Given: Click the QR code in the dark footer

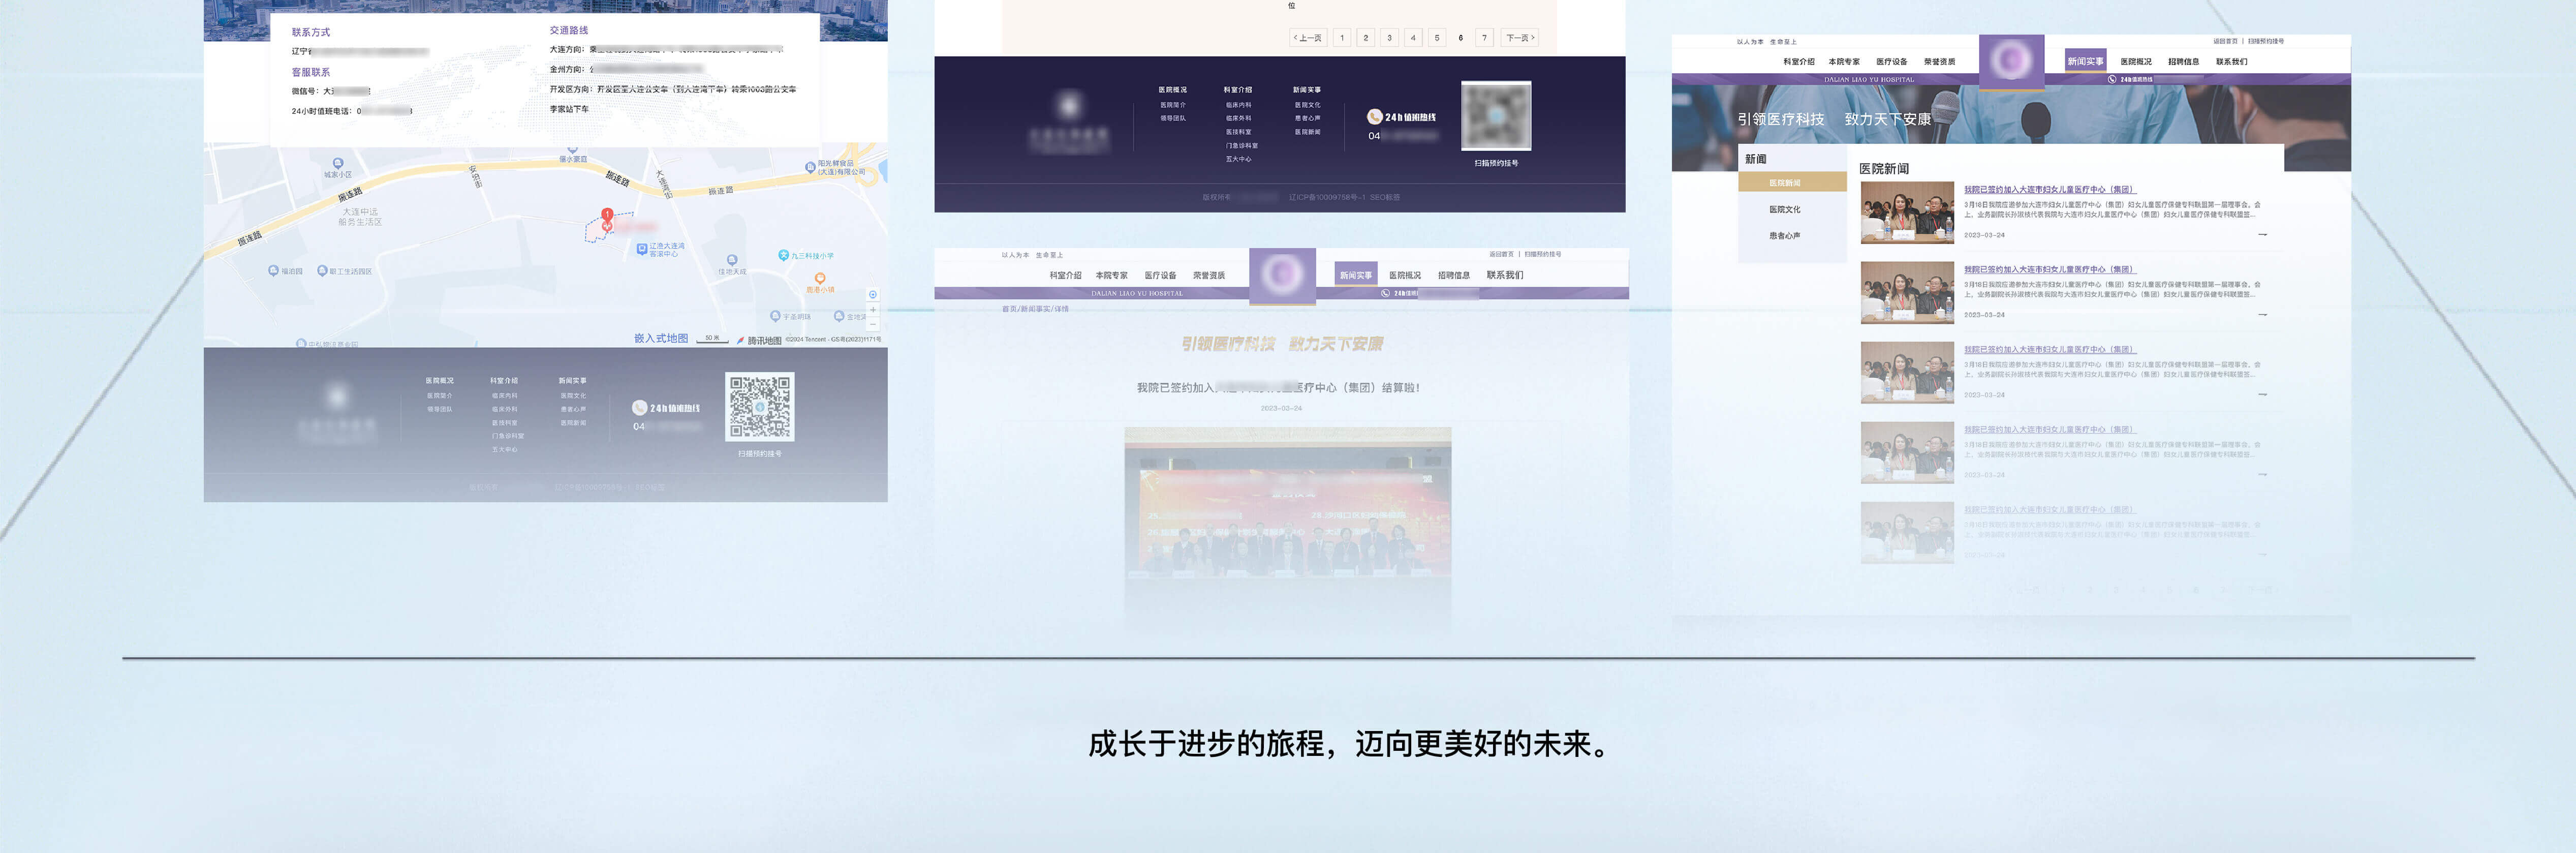Looking at the screenshot, I should pos(1496,117).
